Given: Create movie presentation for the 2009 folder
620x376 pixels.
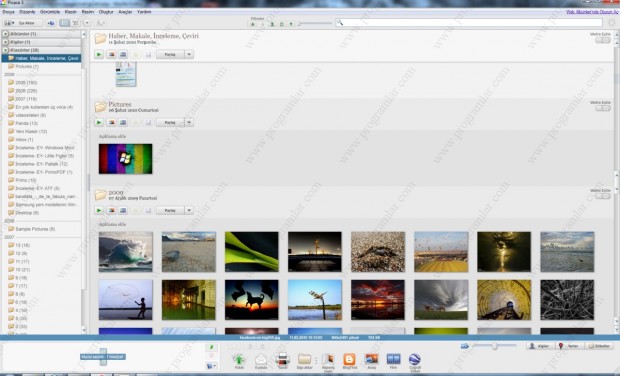Looking at the screenshot, I should point(123,211).
